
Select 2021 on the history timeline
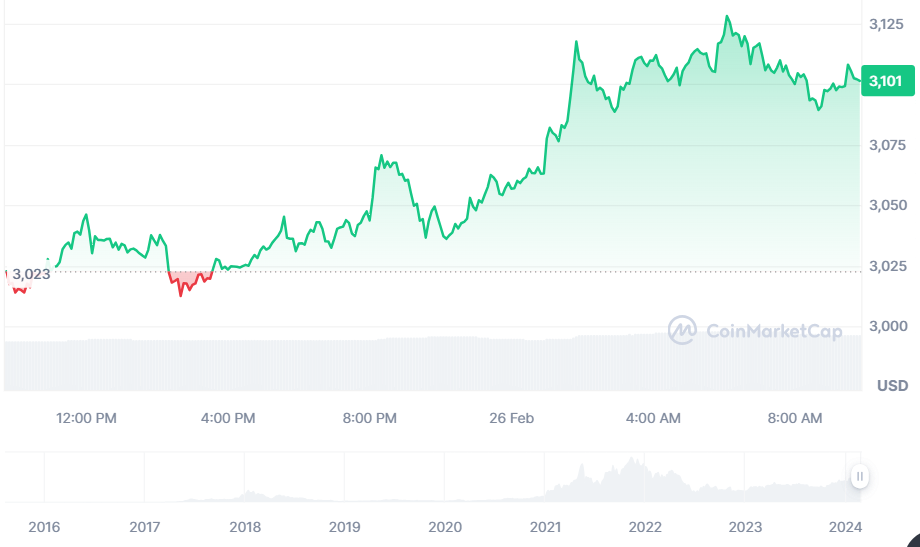pos(545,527)
